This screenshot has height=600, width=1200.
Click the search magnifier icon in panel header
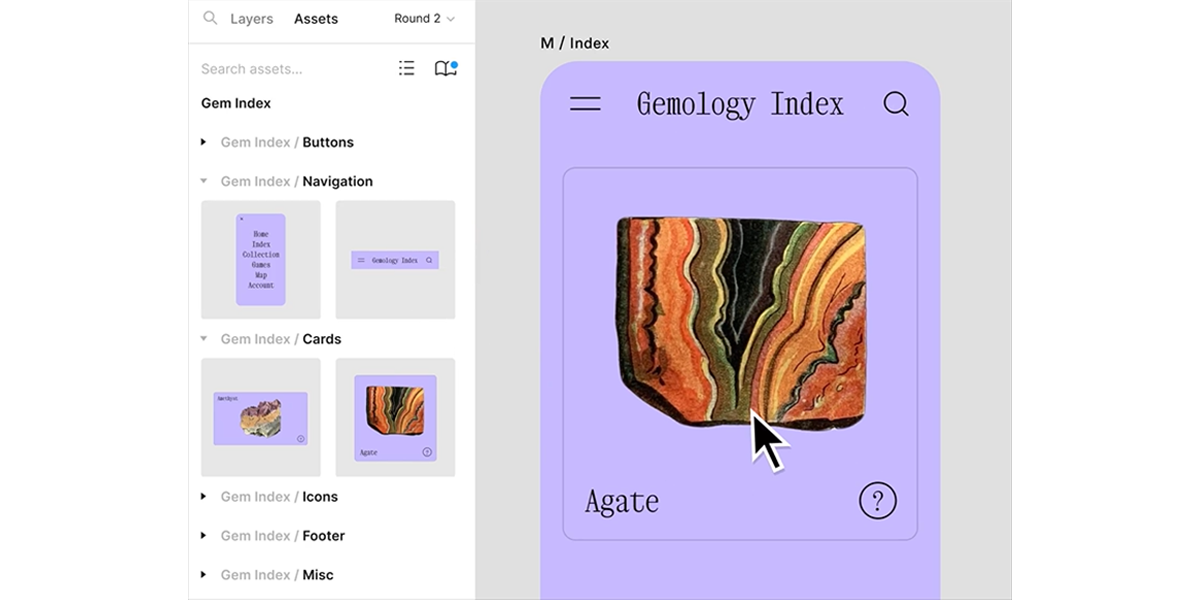click(210, 18)
